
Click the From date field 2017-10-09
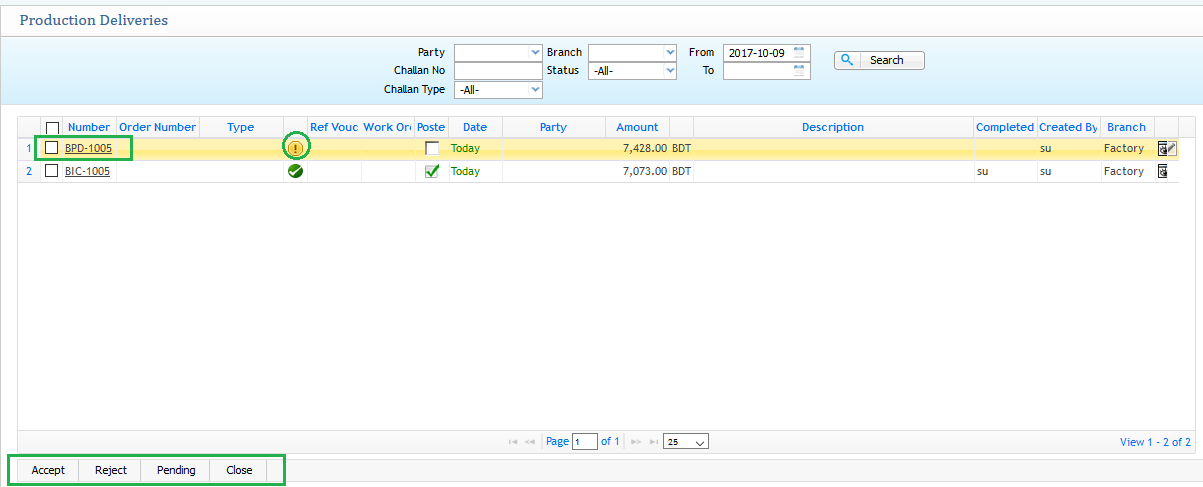767,52
